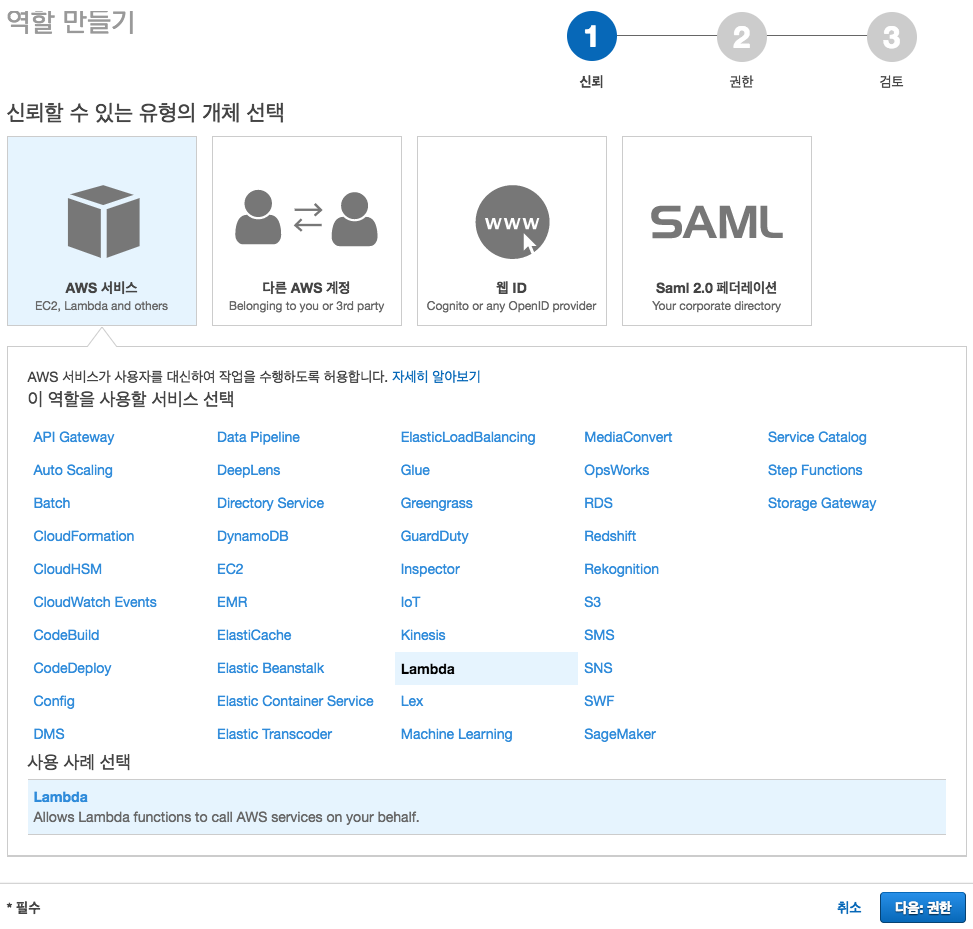This screenshot has width=973, height=929.
Task: Select Config service
Action: 54,701
